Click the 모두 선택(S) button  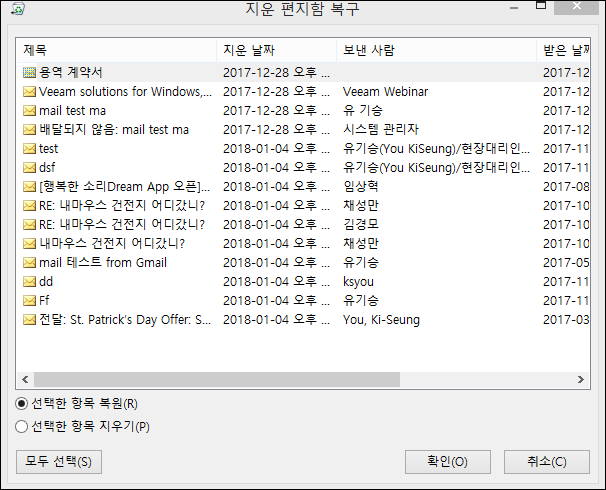(59, 462)
